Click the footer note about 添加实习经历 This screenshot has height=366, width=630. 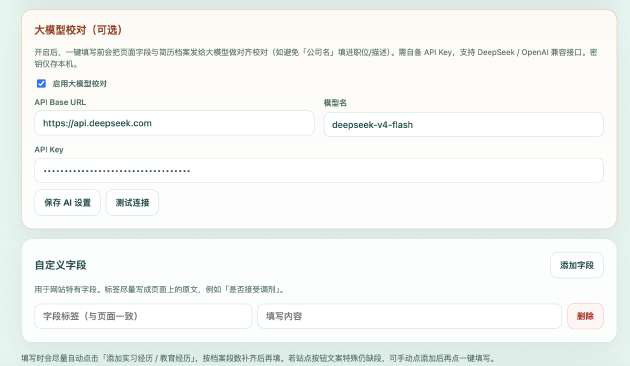pos(259,358)
